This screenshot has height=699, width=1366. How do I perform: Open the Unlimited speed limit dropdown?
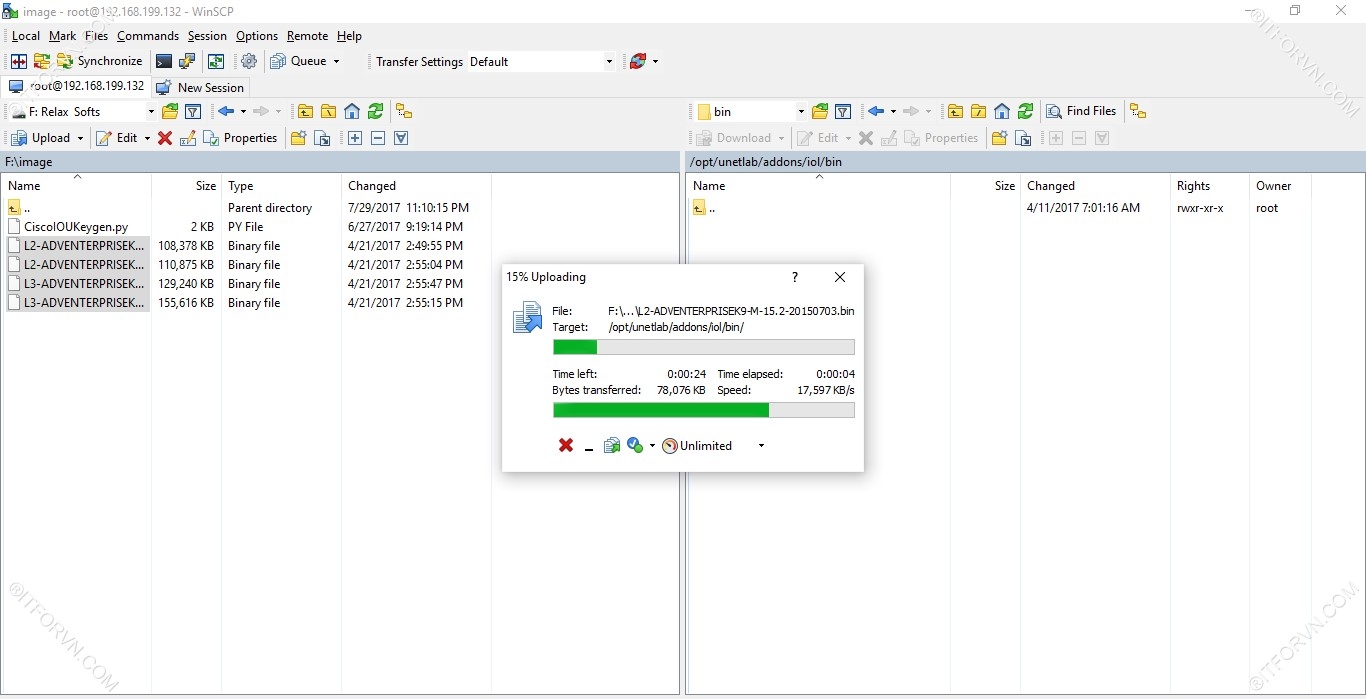(761, 446)
